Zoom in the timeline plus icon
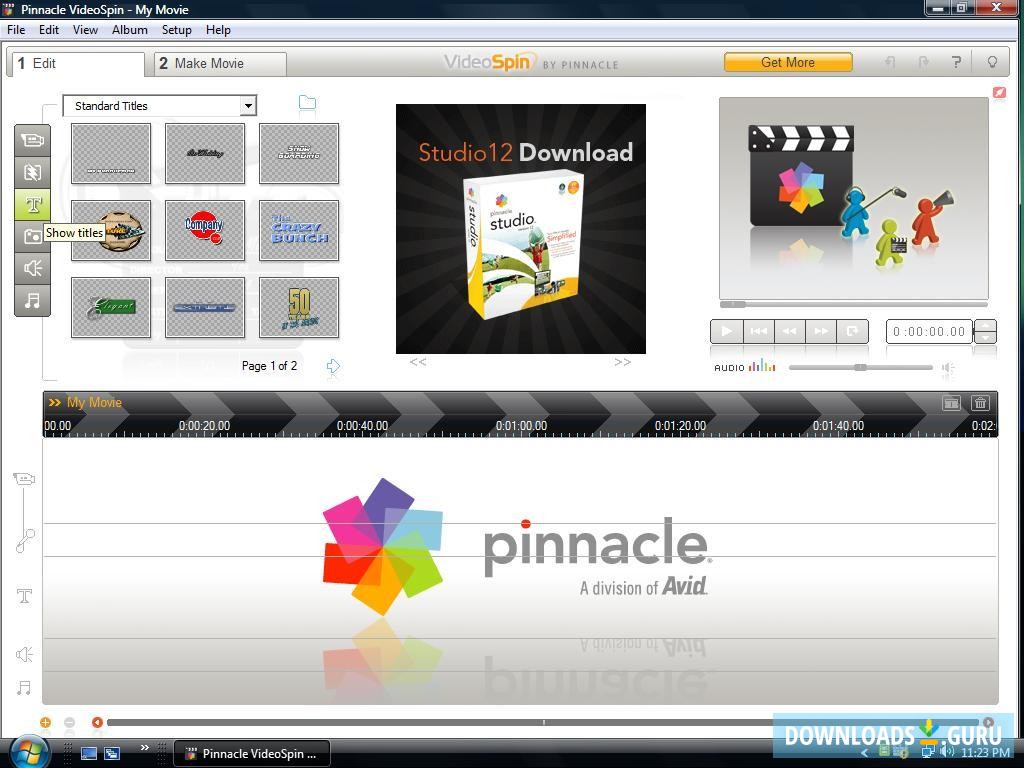This screenshot has height=768, width=1024. click(45, 722)
